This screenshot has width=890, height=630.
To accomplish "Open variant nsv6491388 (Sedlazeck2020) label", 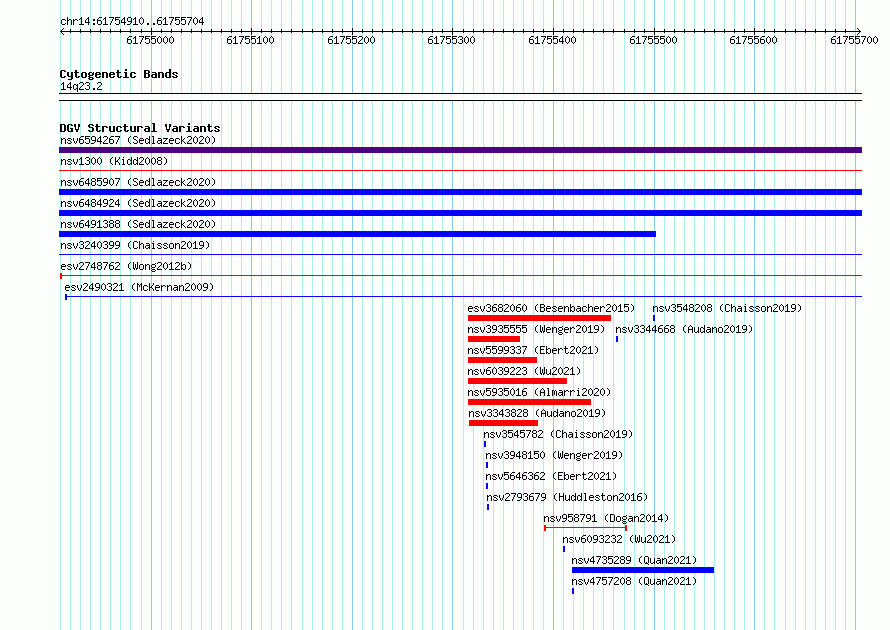I will coord(138,224).
